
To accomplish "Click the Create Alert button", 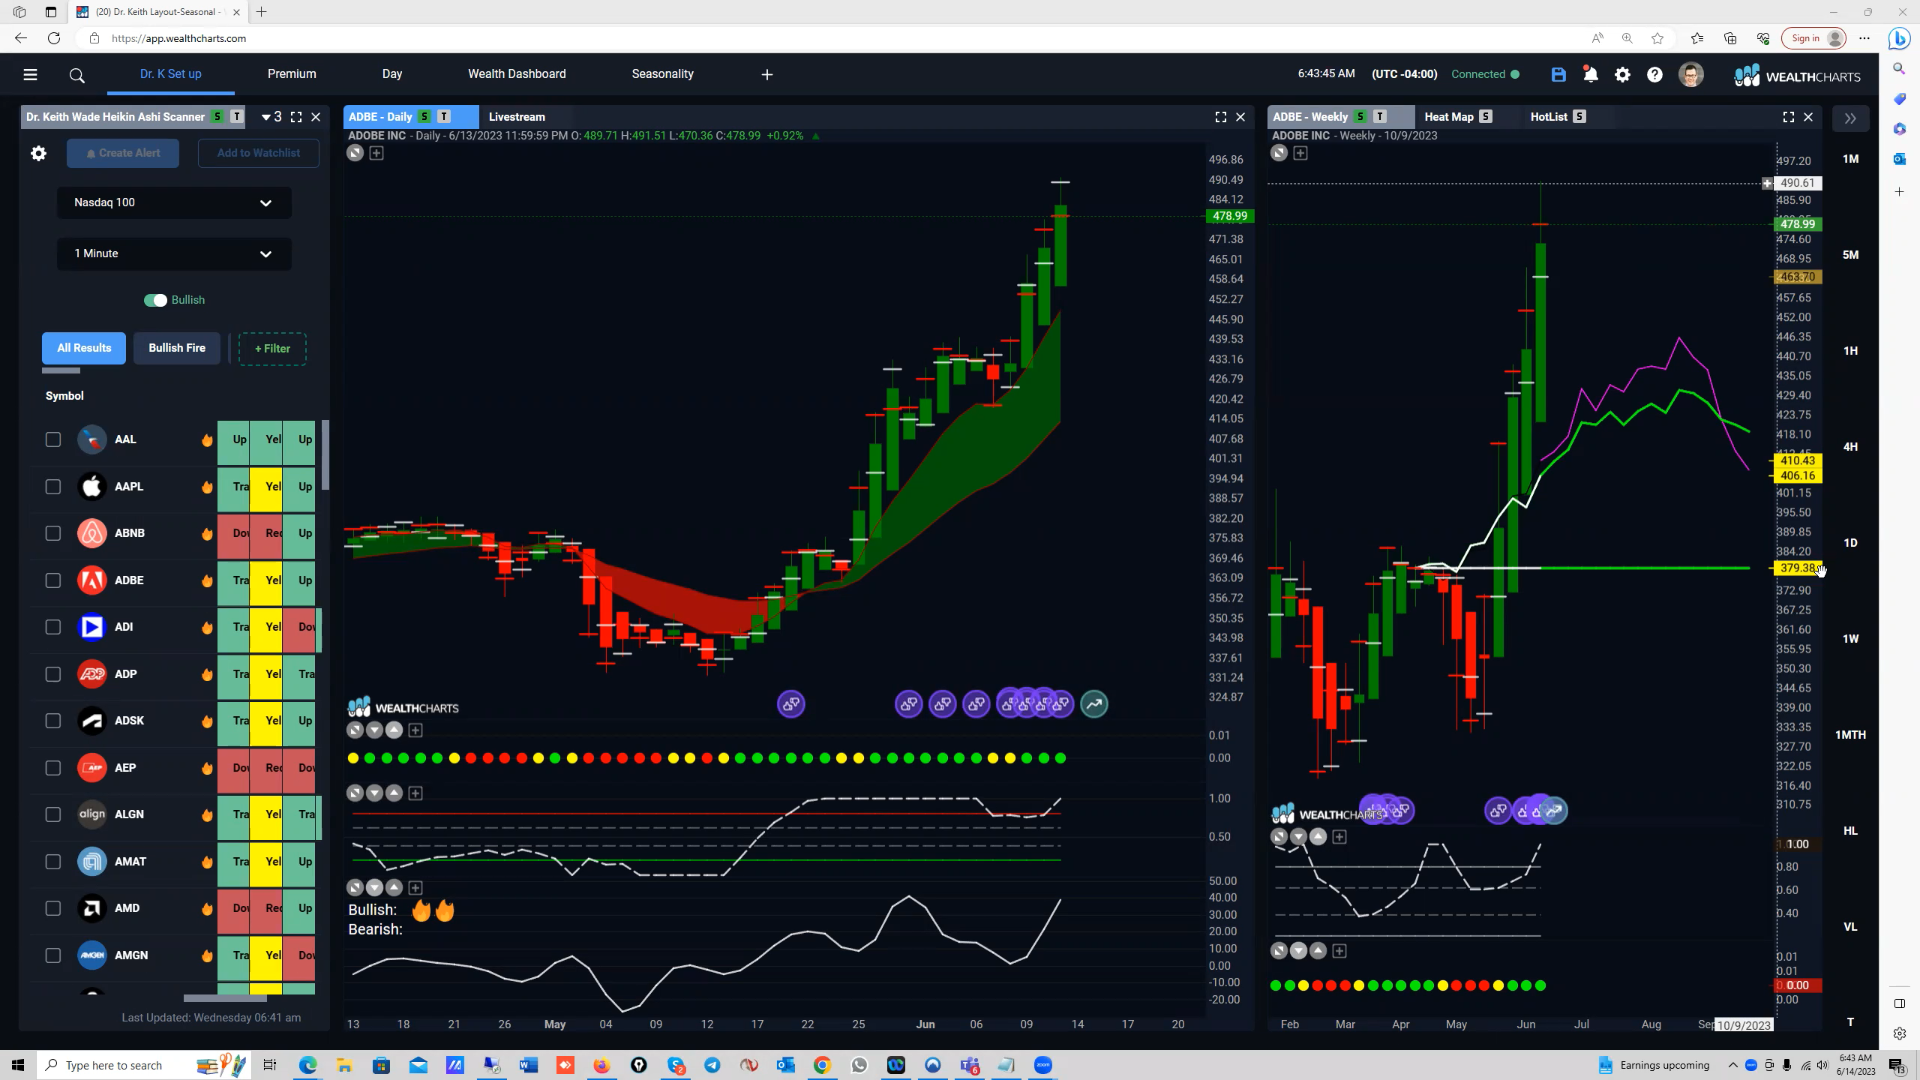I will 123,153.
